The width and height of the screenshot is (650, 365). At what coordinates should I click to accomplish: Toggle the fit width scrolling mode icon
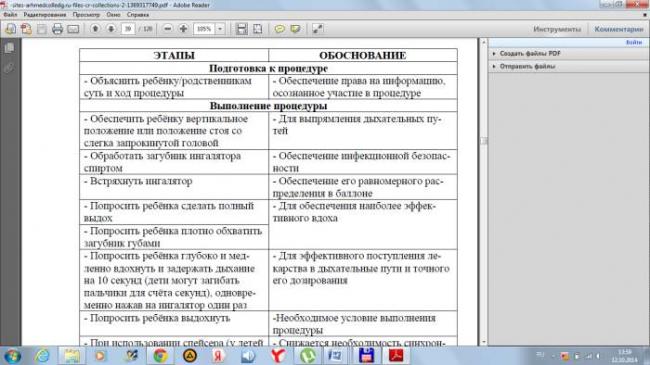coord(242,29)
